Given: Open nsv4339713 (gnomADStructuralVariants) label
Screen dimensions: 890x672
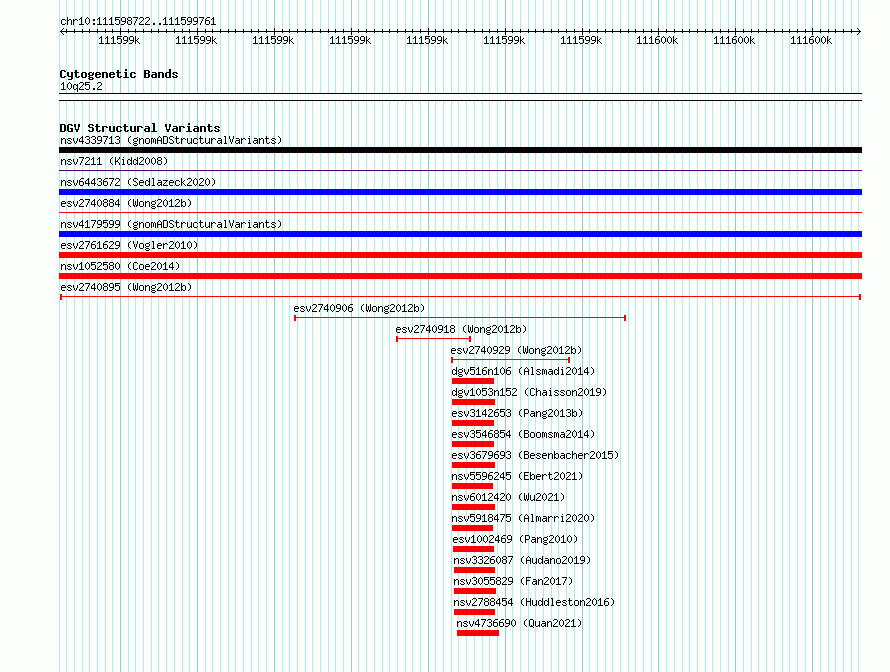Looking at the screenshot, I should click(171, 140).
